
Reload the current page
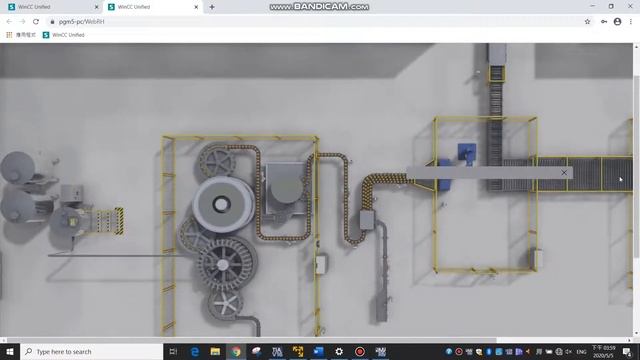tap(36, 22)
